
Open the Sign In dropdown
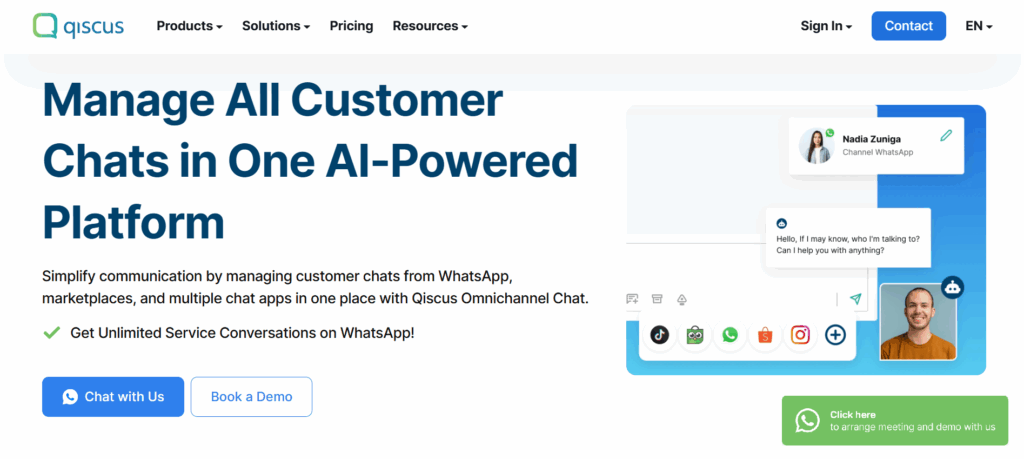pos(826,26)
